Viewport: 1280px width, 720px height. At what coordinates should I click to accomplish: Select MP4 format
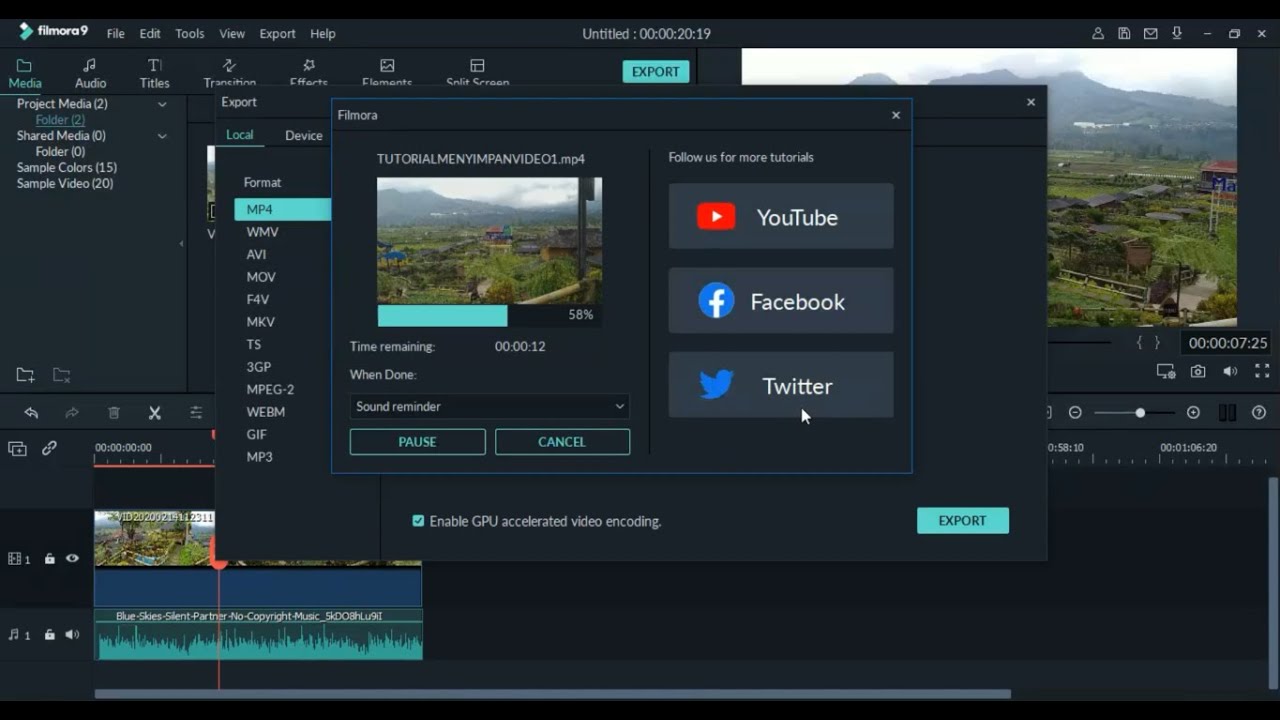click(x=283, y=209)
